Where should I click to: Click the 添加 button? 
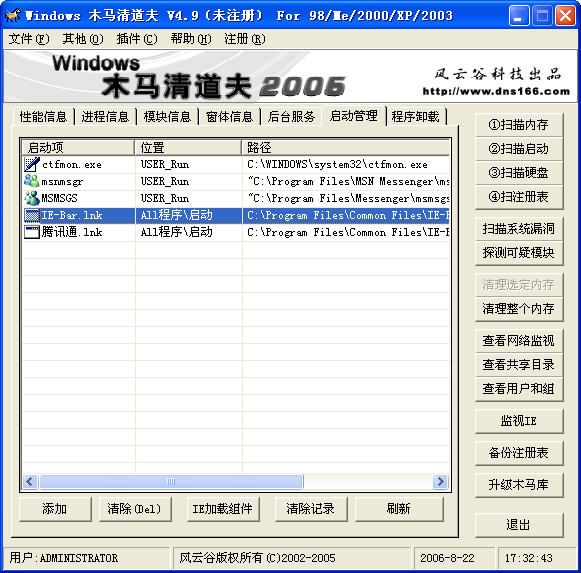point(55,509)
